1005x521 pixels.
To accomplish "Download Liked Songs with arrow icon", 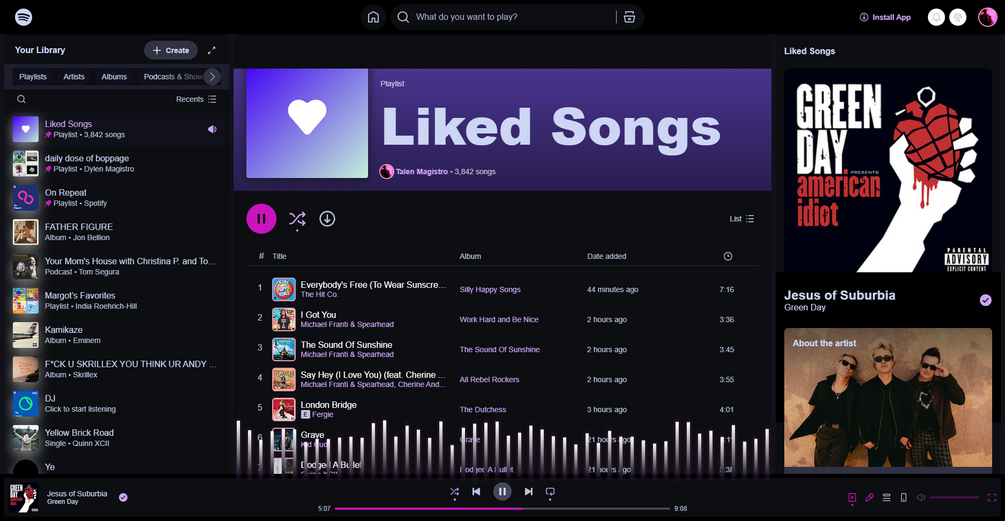I will (x=327, y=219).
